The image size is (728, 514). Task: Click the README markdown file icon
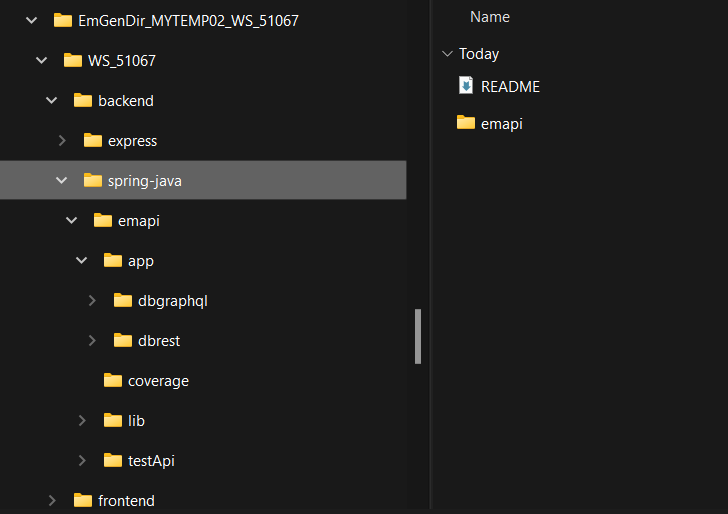point(466,85)
